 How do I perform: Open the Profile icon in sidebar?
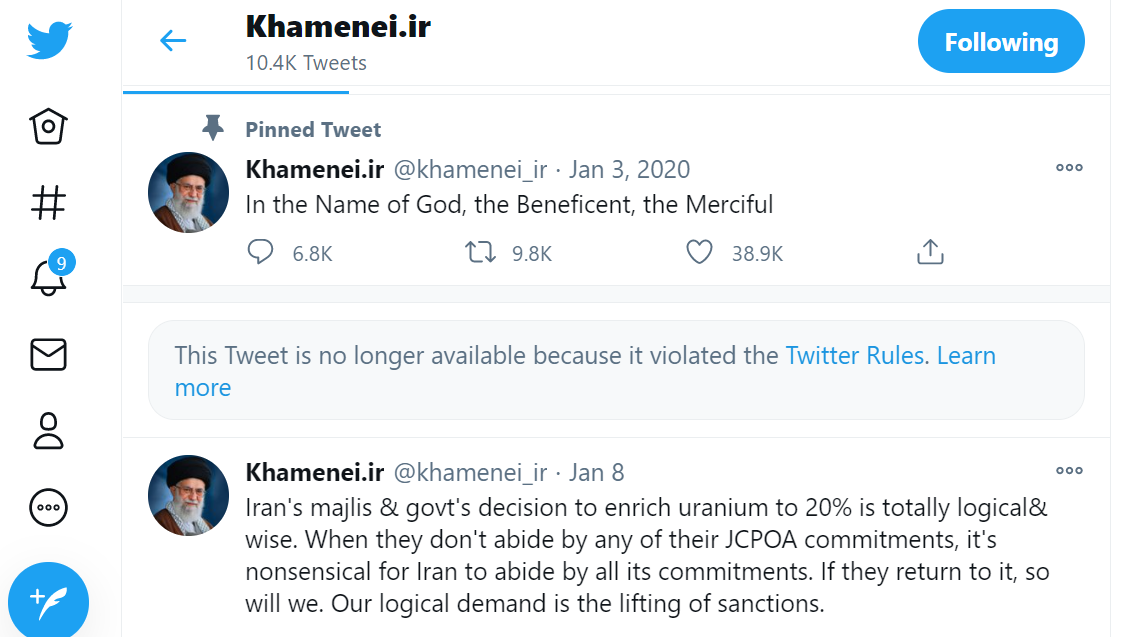click(48, 431)
